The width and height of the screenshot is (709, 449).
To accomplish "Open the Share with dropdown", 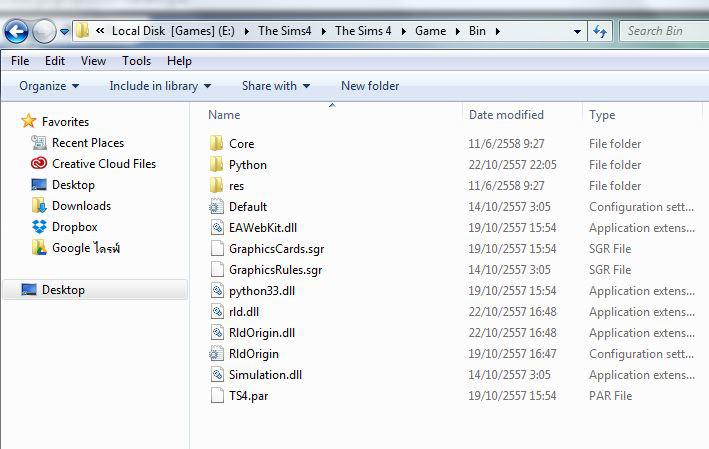I will pos(276,86).
